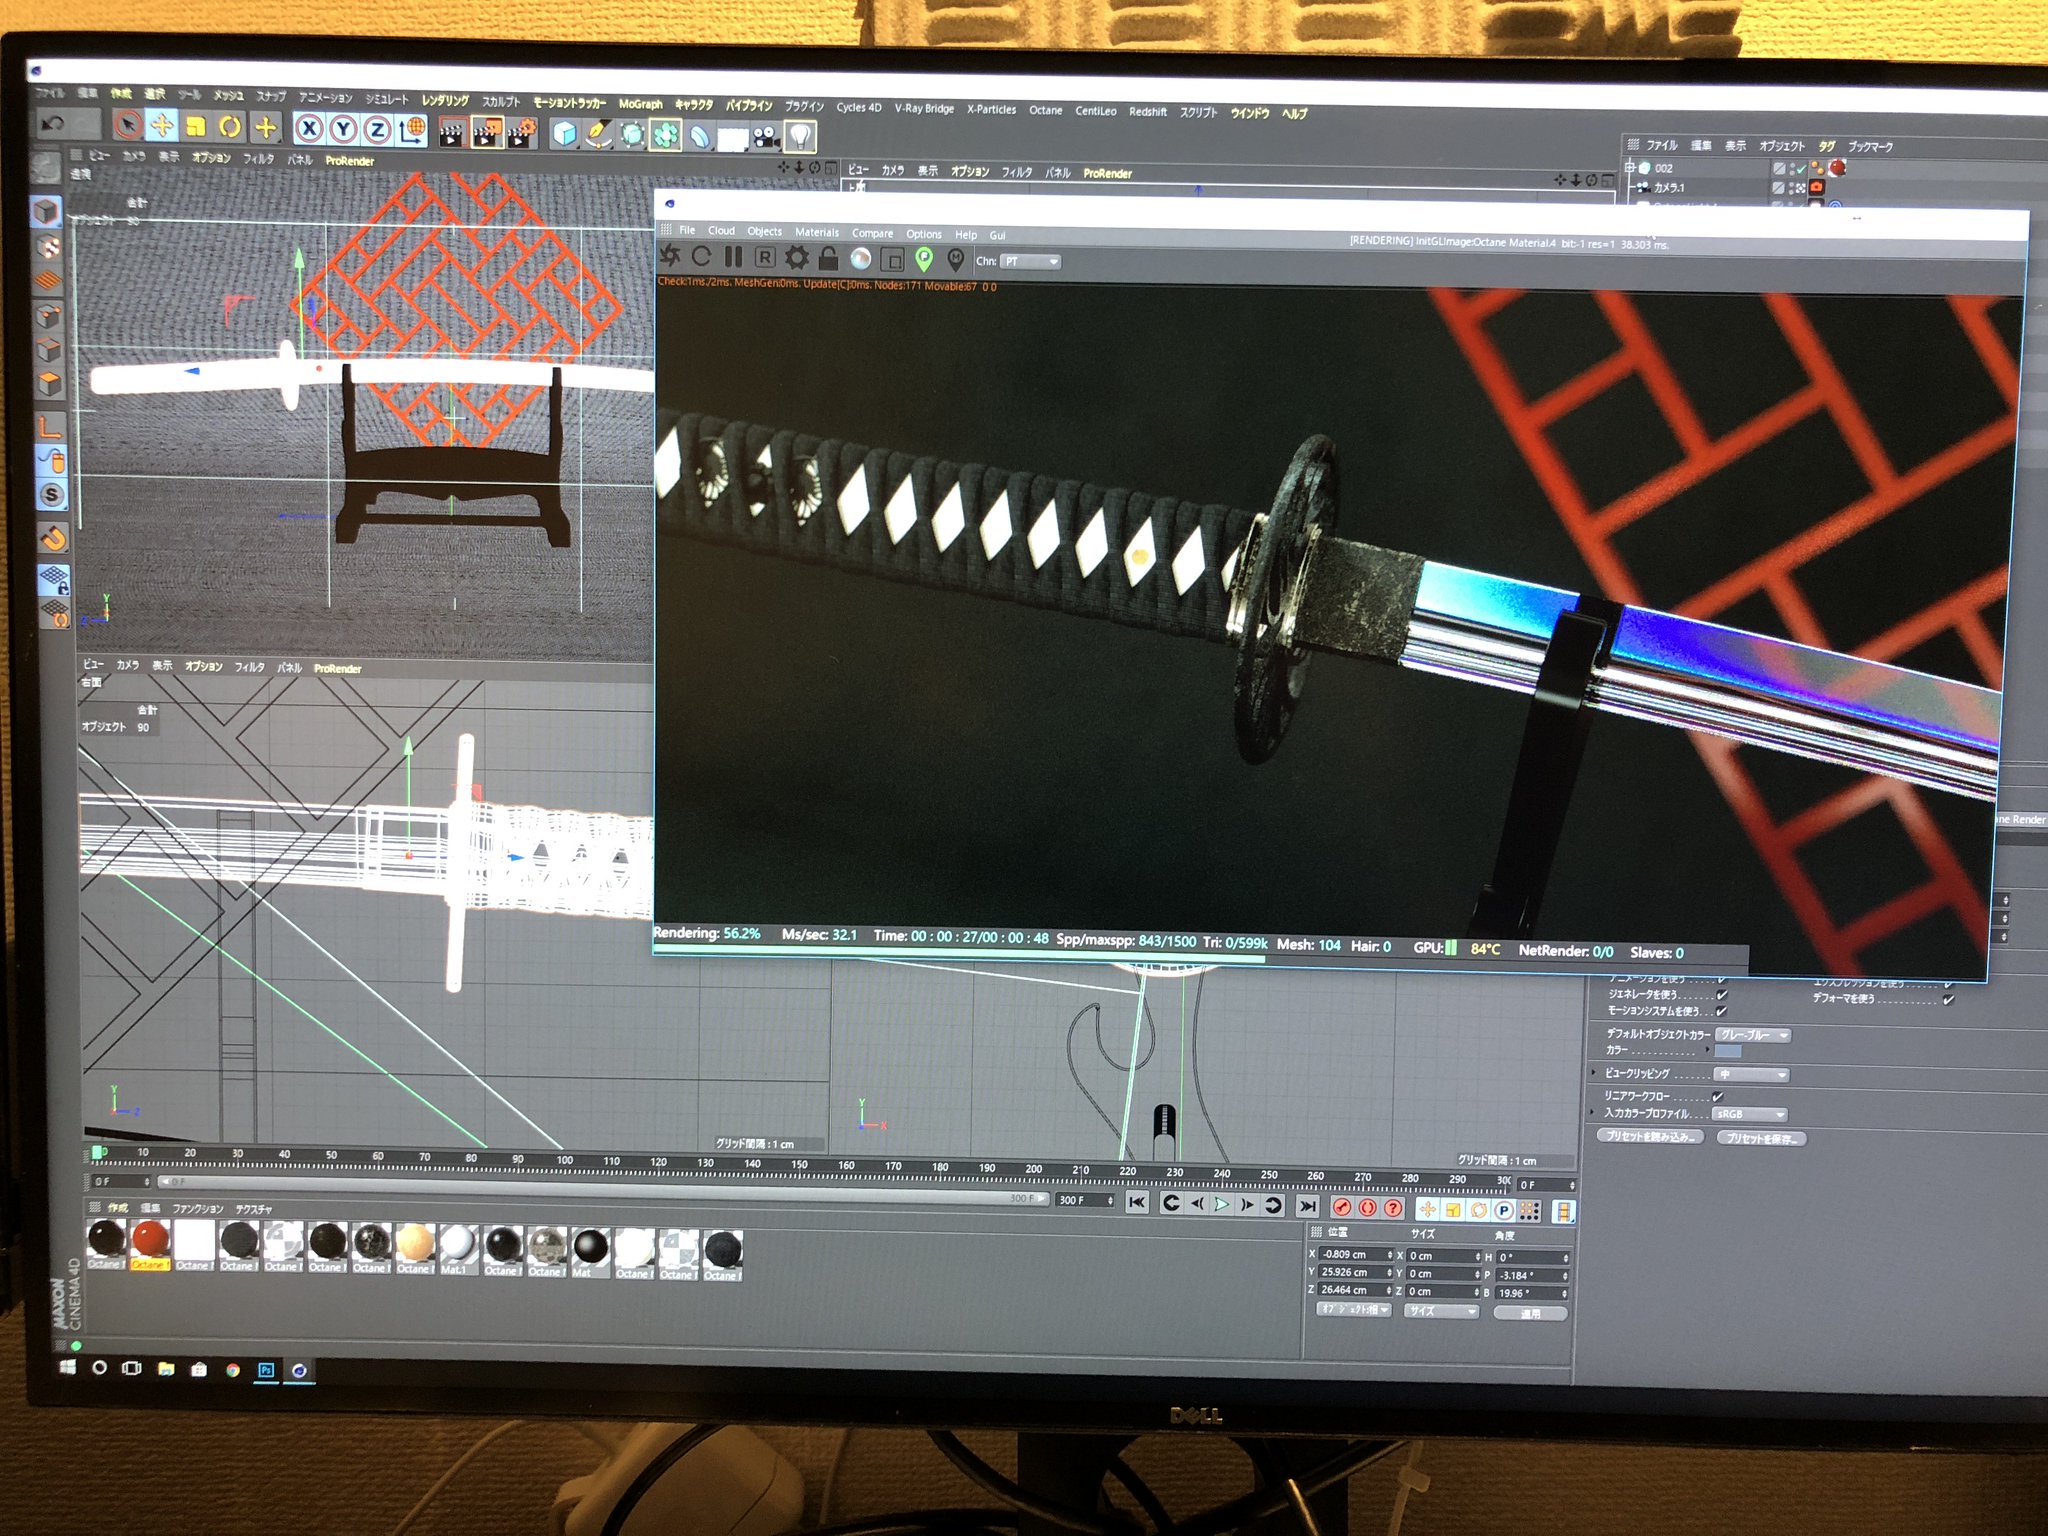Select the red Octane material thumbnail

click(150, 1240)
